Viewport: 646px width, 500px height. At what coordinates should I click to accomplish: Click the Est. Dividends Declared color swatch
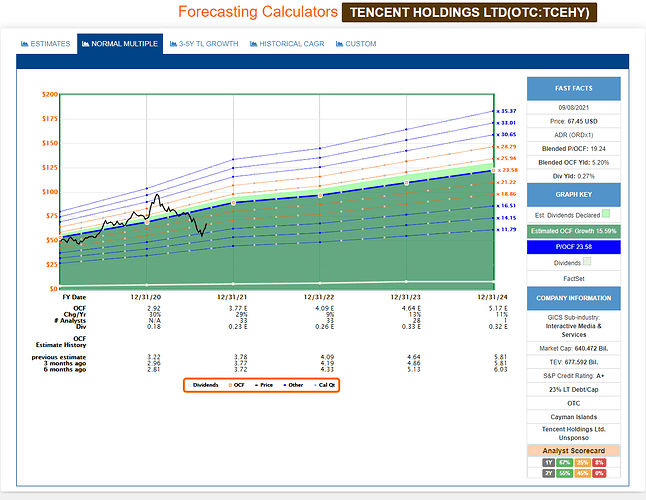606,213
